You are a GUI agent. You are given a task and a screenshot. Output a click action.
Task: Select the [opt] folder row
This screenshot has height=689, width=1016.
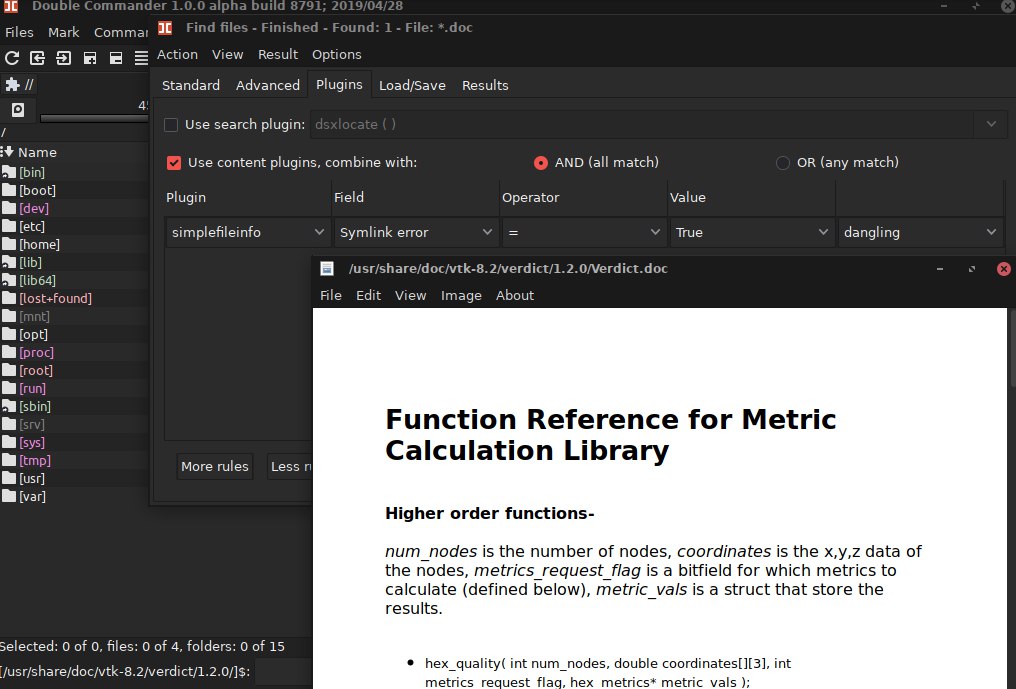pos(75,334)
